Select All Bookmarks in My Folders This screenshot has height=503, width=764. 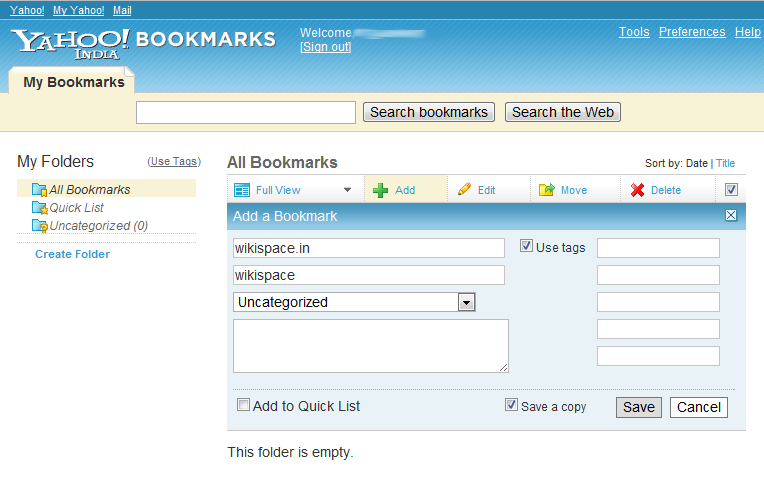(x=90, y=190)
